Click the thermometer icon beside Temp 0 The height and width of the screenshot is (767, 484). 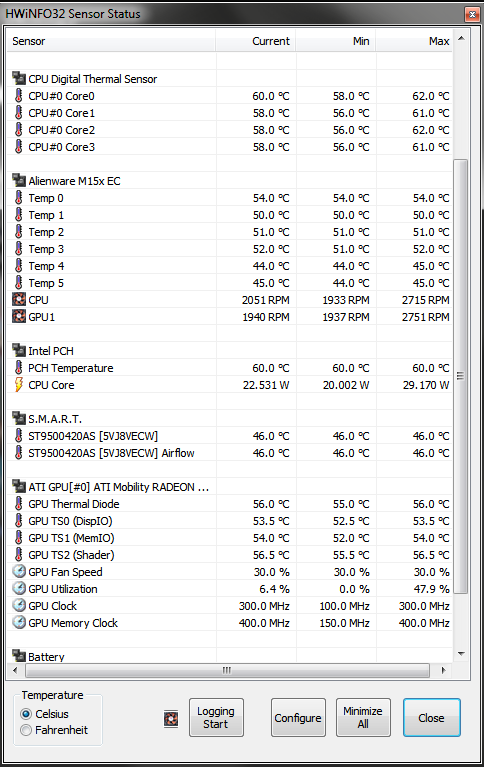[19, 198]
